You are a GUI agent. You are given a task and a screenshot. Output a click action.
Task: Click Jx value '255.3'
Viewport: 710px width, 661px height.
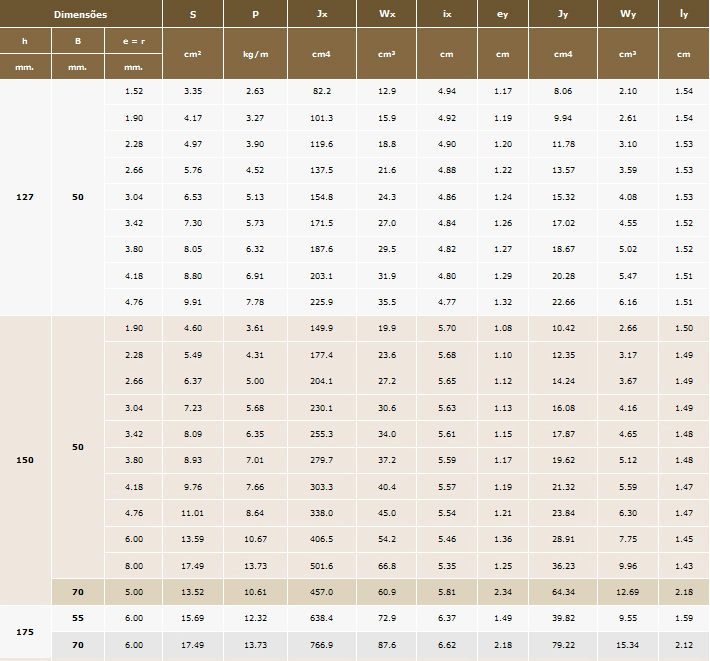click(322, 434)
